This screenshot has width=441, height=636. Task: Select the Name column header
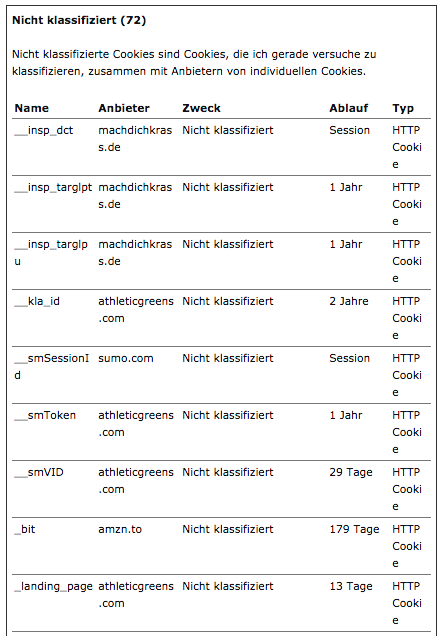click(32, 108)
